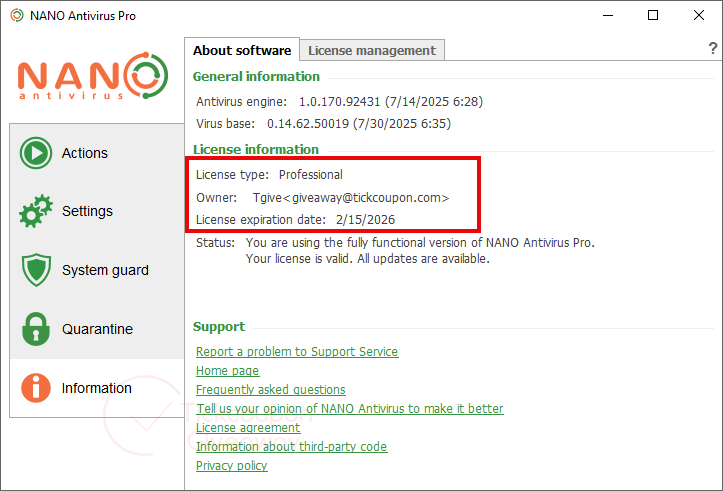Click the Professional license type value
723x491 pixels.
click(x=311, y=175)
